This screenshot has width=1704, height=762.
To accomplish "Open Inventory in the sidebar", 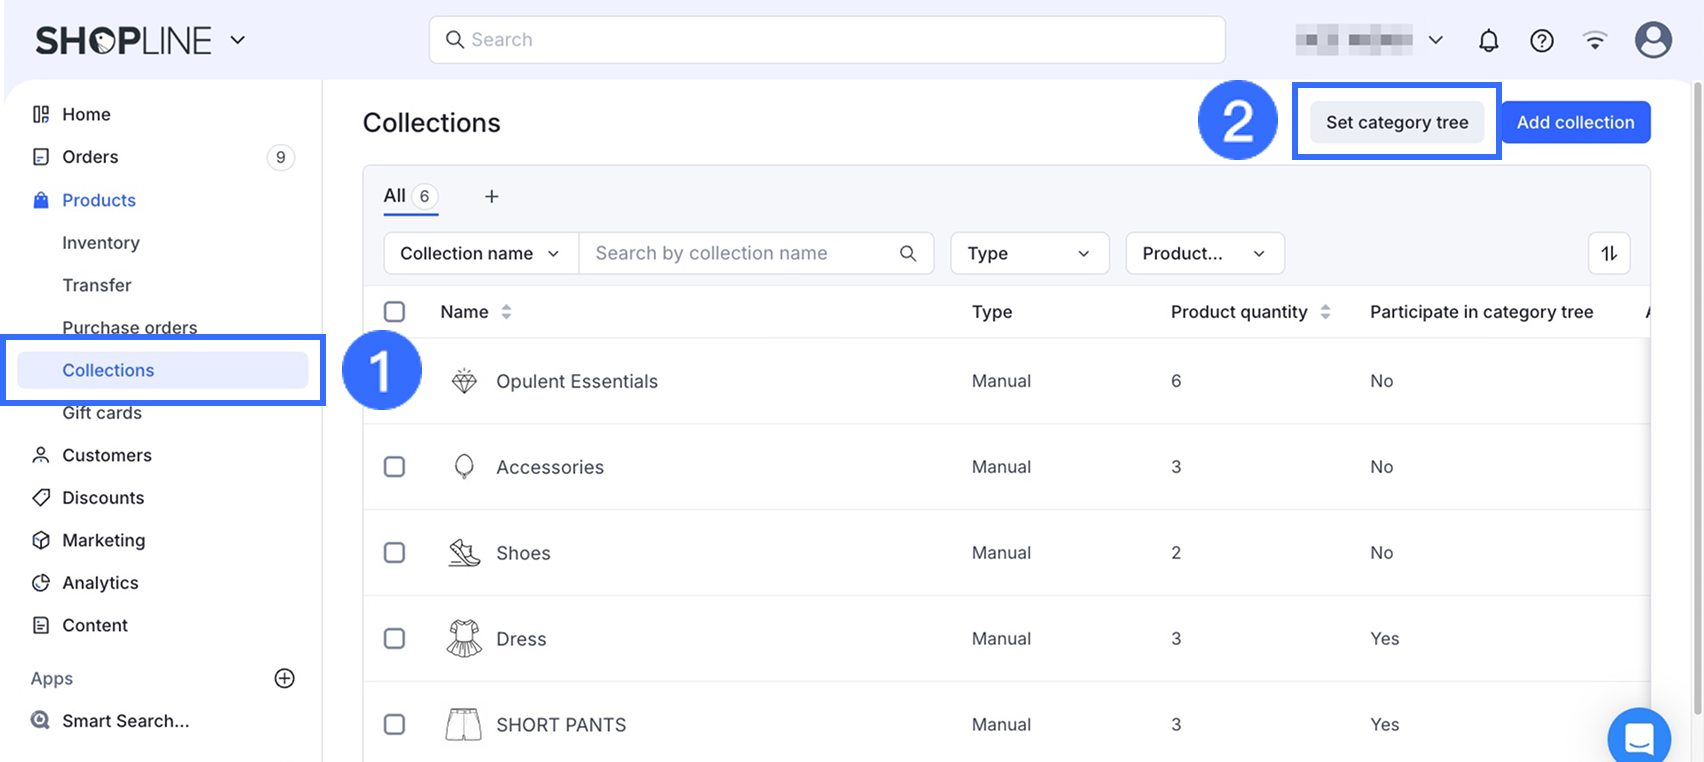I will tap(101, 243).
